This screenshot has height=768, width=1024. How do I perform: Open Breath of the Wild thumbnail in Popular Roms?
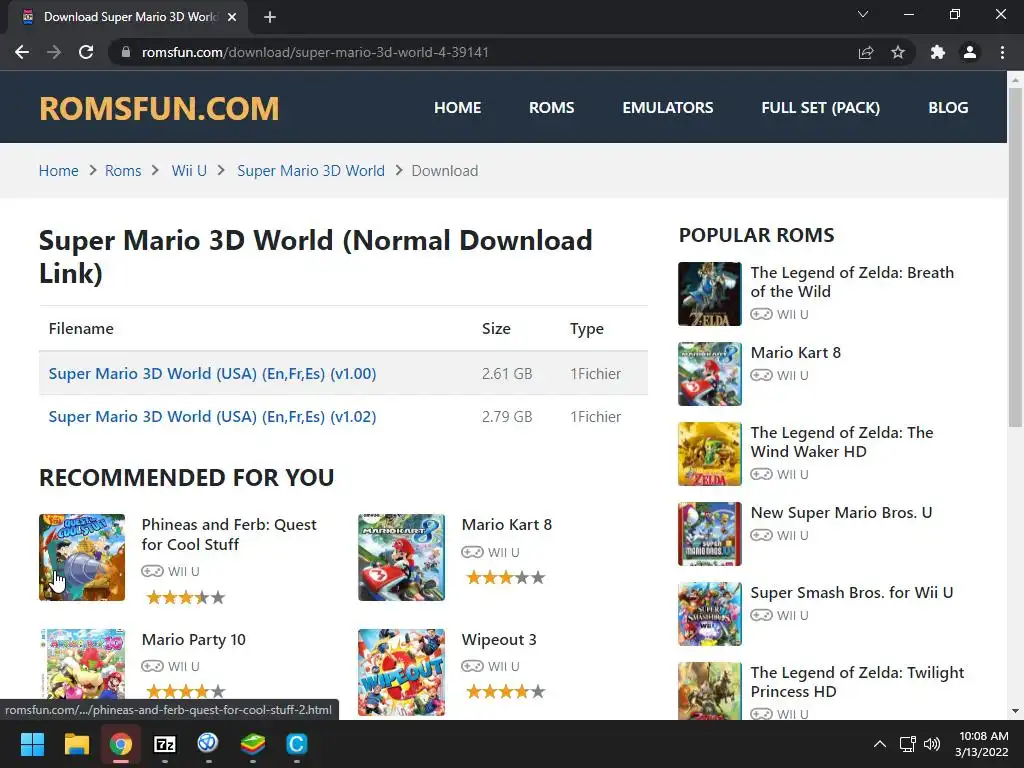pos(710,294)
